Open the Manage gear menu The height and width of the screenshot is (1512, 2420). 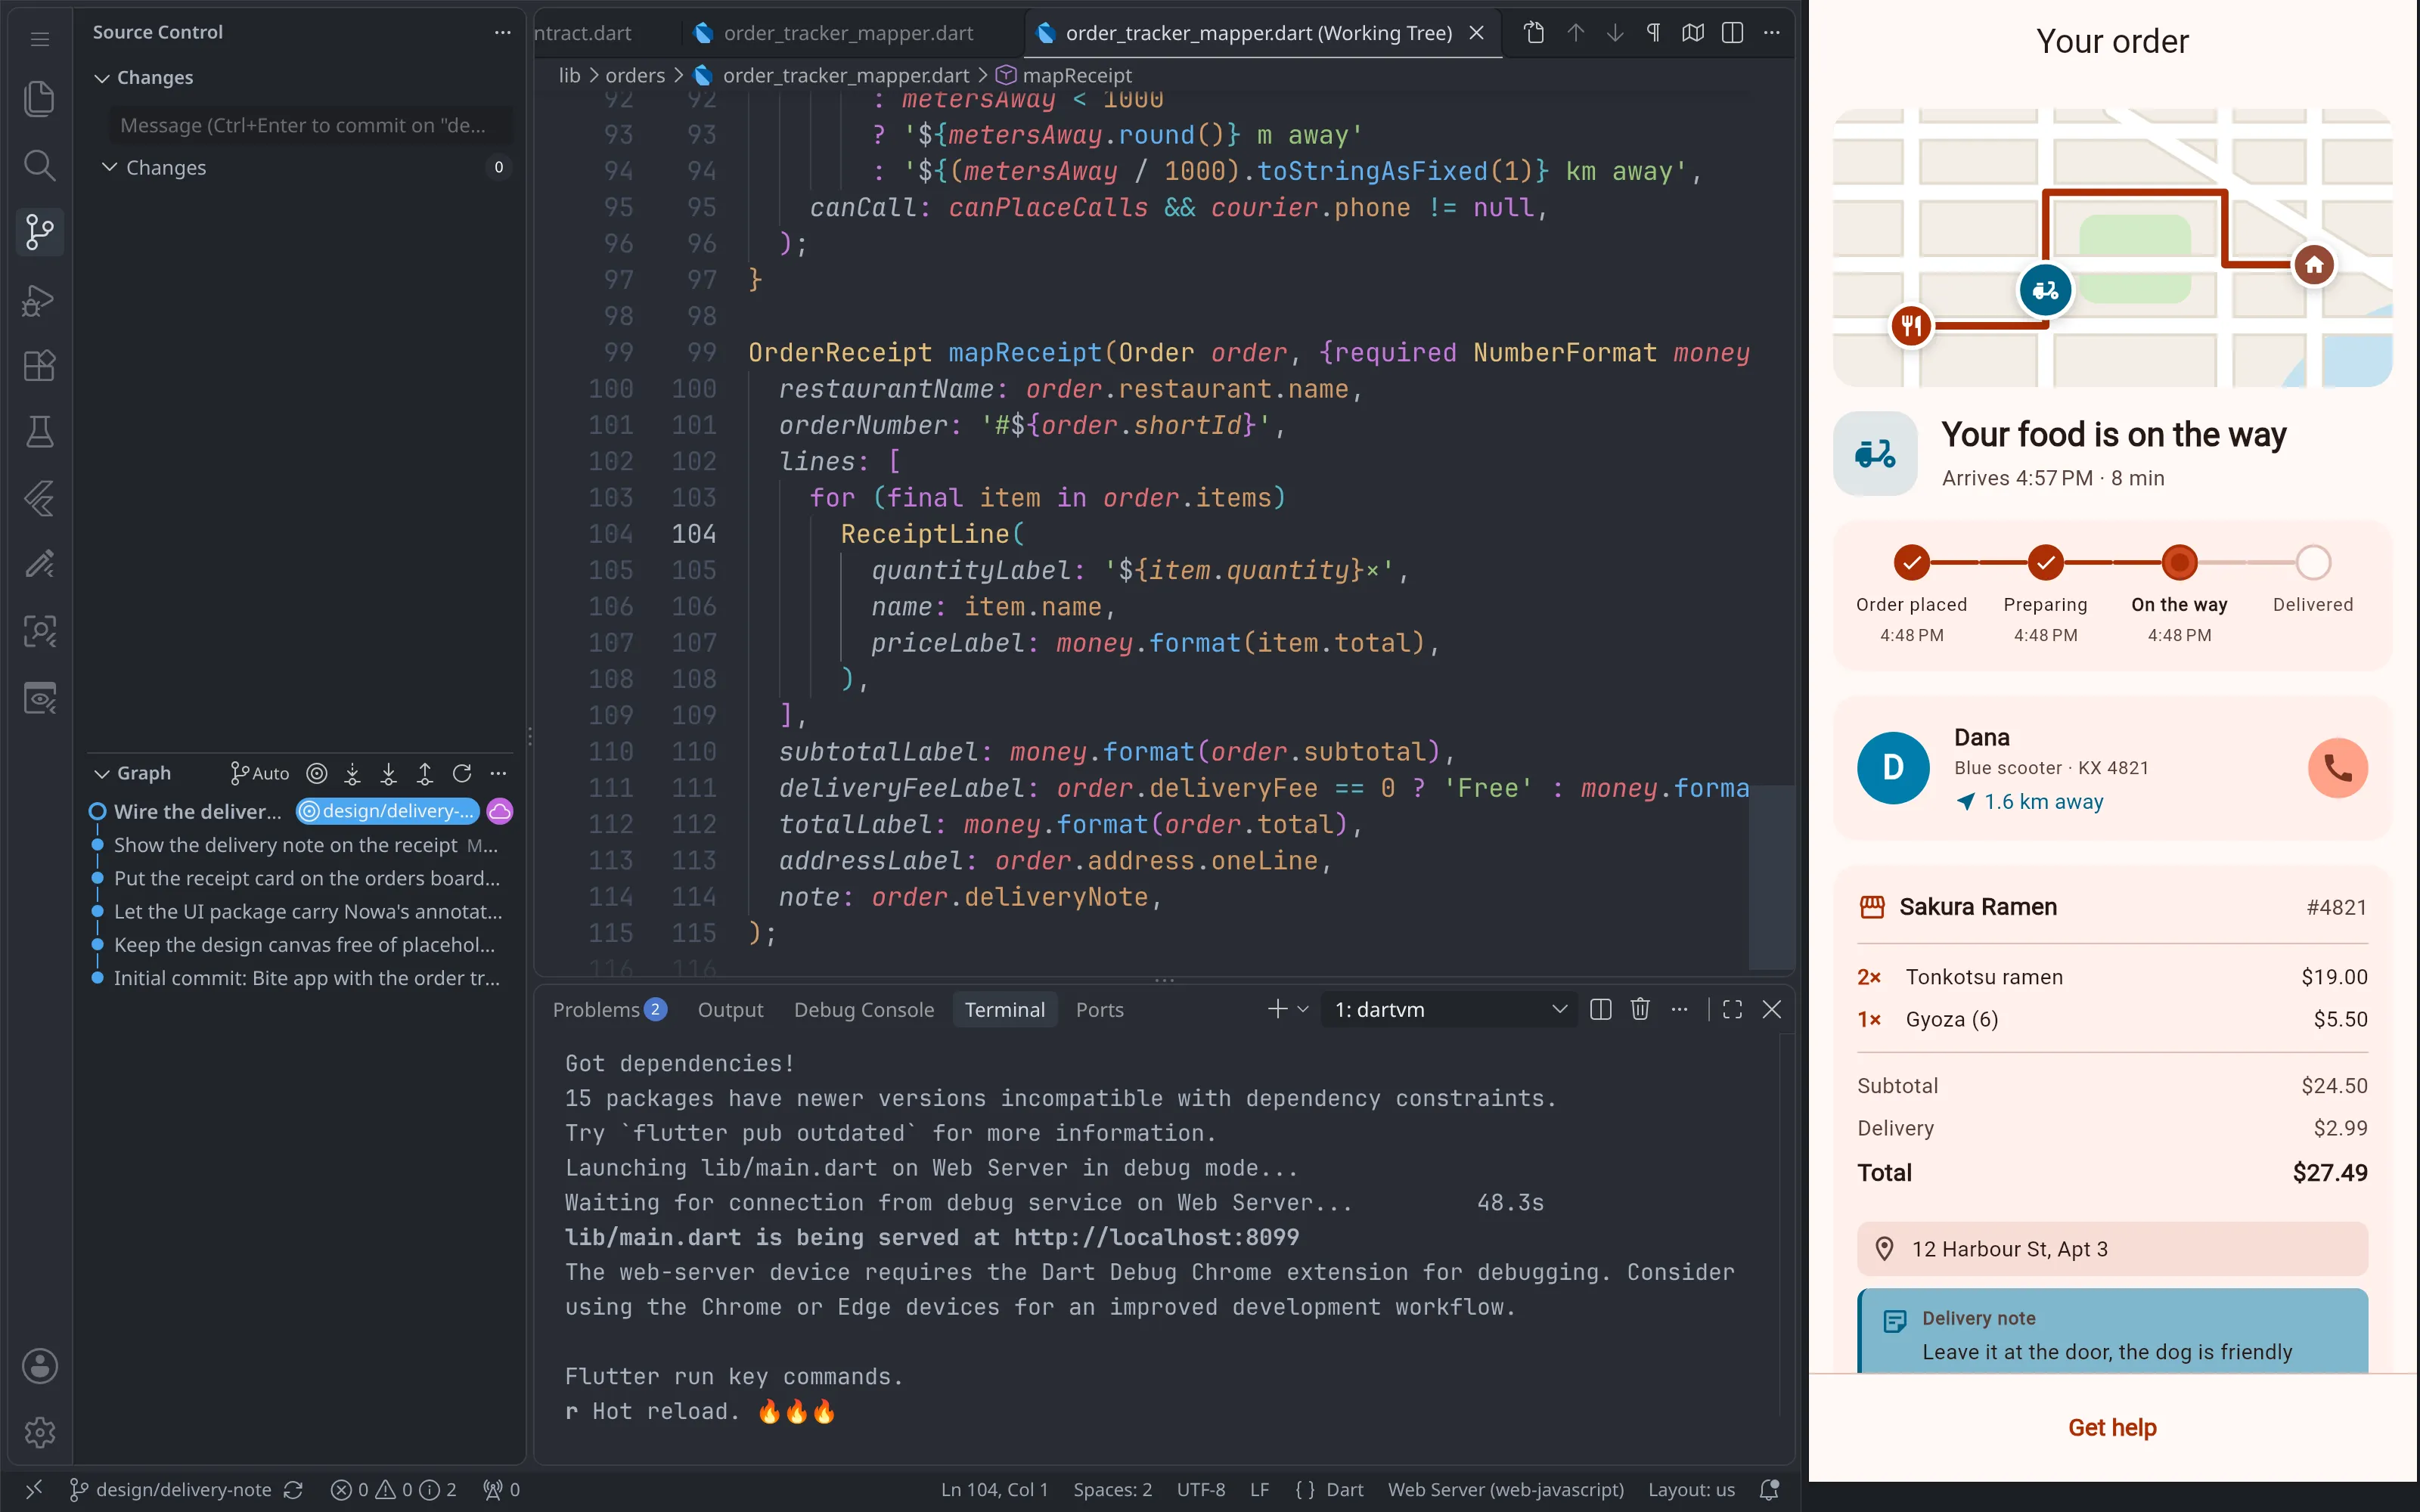[x=39, y=1432]
